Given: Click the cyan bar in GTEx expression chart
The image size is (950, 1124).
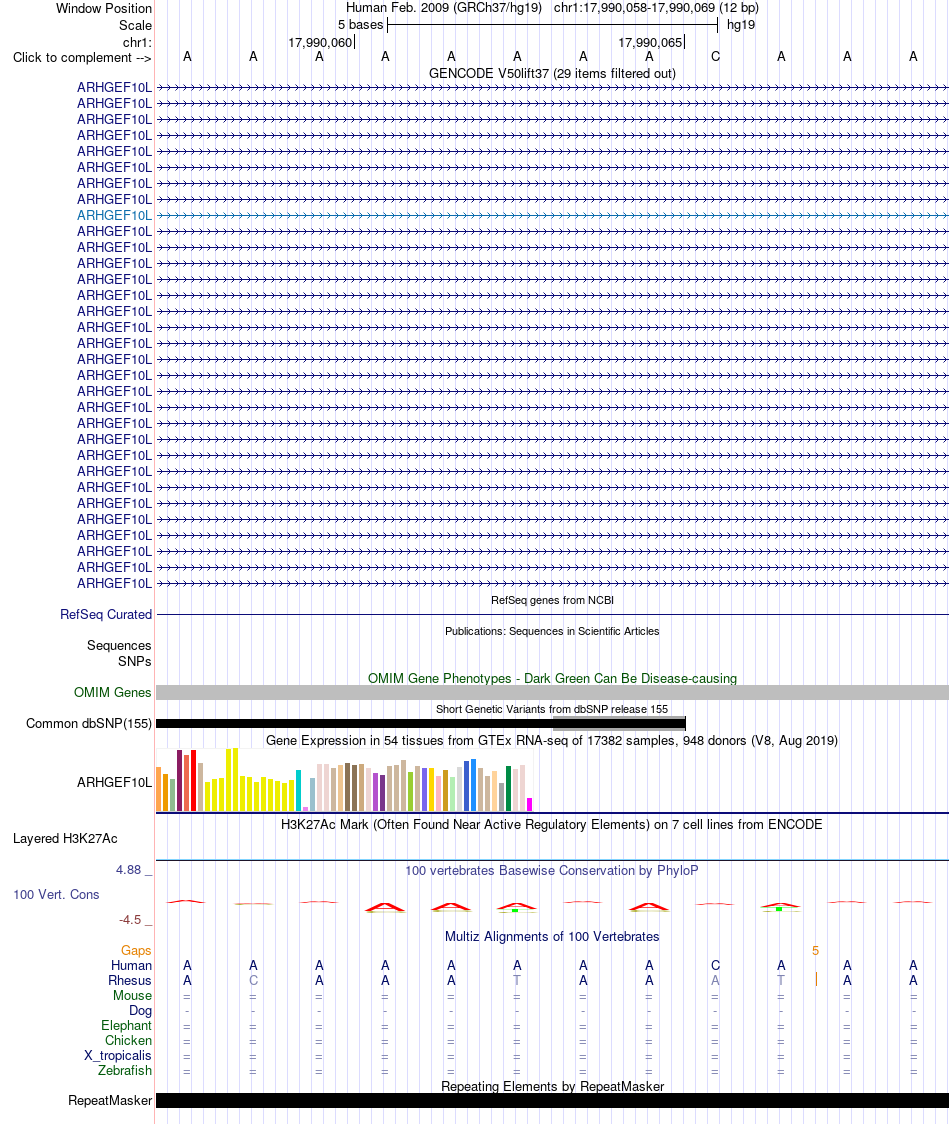Looking at the screenshot, I should click(298, 791).
